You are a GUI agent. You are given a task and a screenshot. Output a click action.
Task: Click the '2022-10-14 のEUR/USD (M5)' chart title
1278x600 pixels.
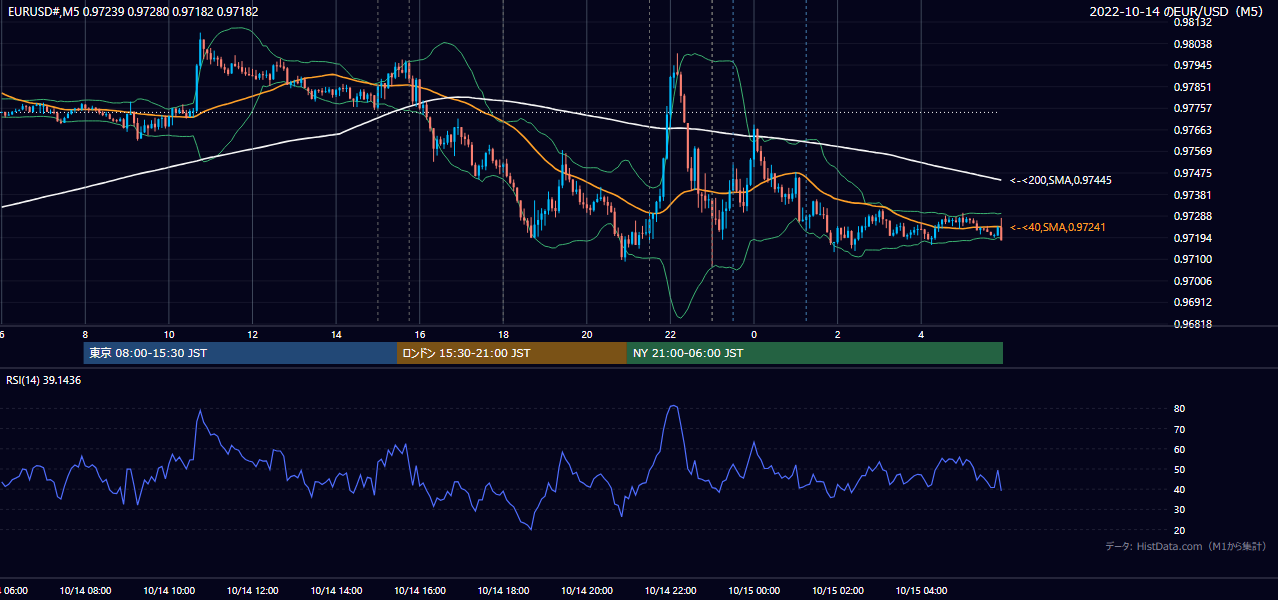tap(1178, 11)
